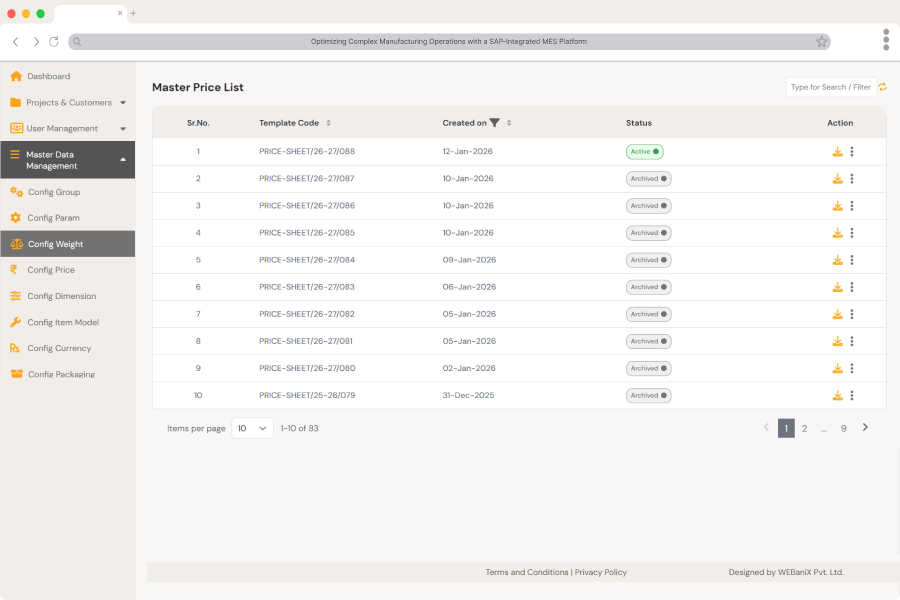900x600 pixels.
Task: Open three-dot menu for PRICE-SHEET/26-27/085
Action: tap(852, 233)
